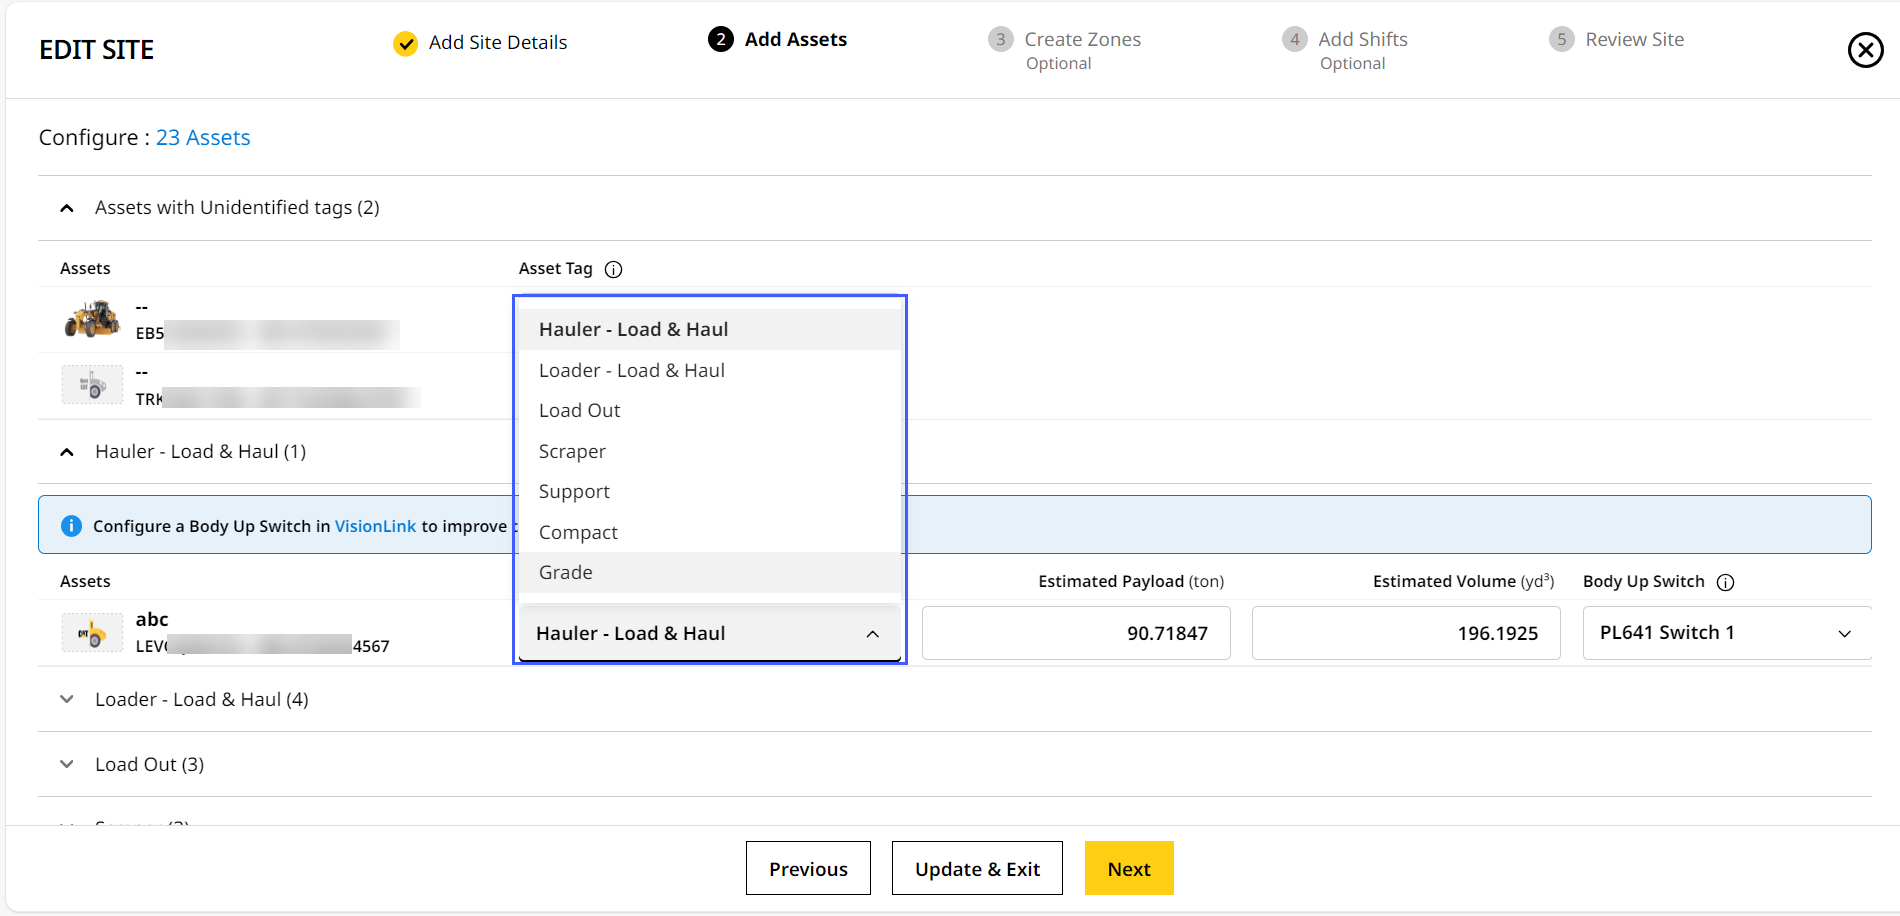Choose Compact in the asset tag dropdown
1900x916 pixels.
tap(578, 532)
